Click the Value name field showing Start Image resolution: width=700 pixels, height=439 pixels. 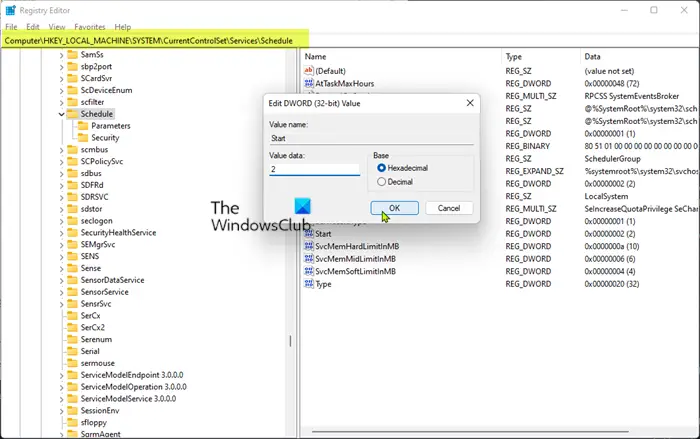[x=371, y=138]
